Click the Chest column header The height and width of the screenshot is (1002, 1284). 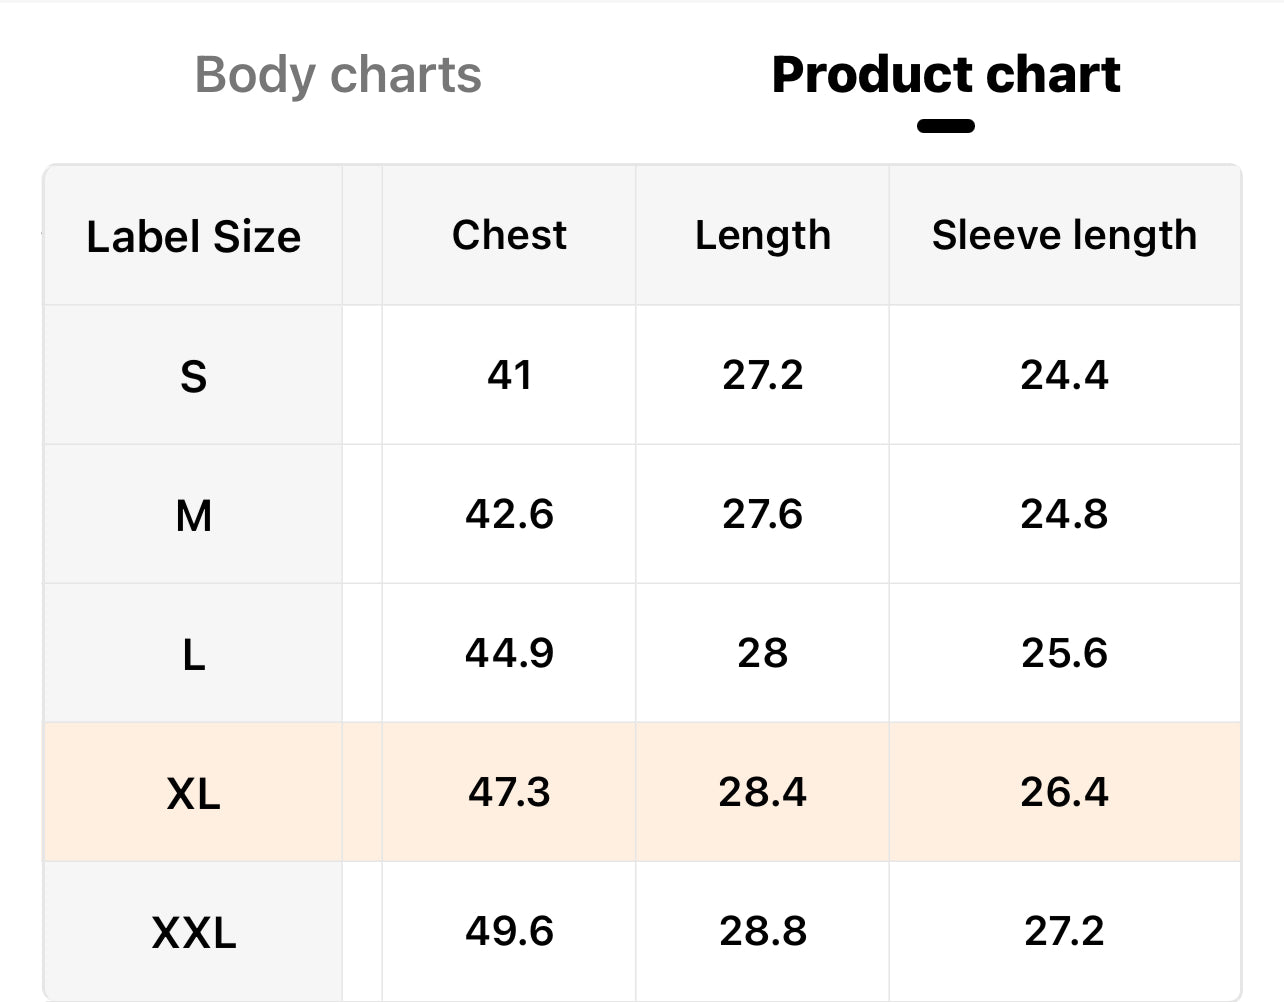pyautogui.click(x=509, y=235)
